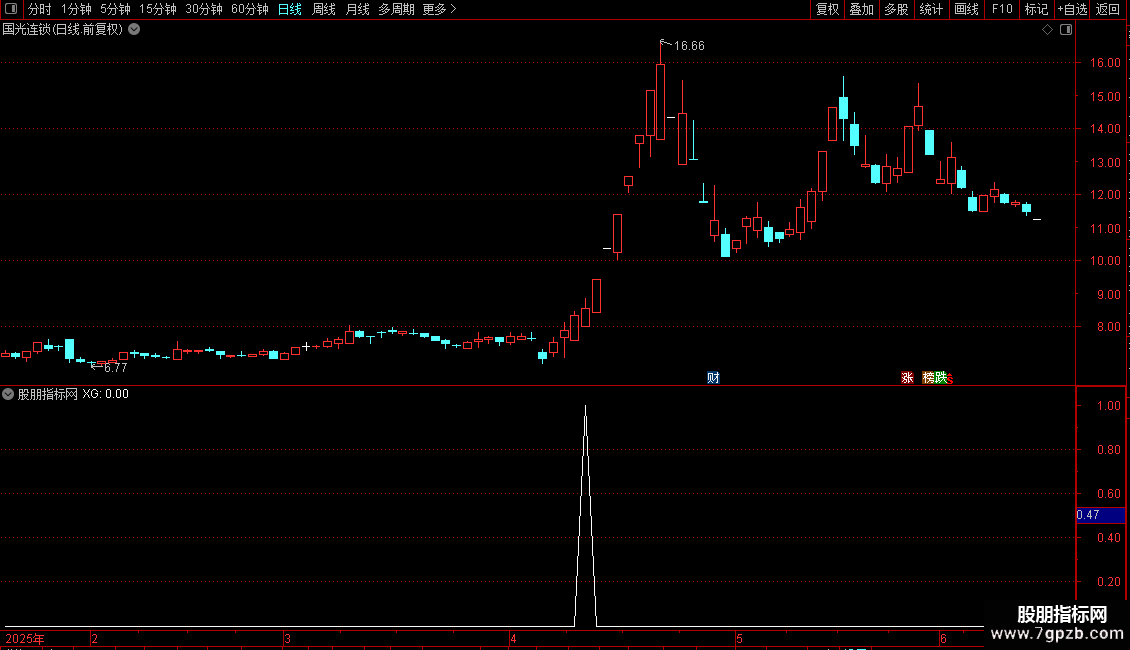Click the 财 financial marker
Viewport: 1130px width, 650px height.
(x=713, y=378)
